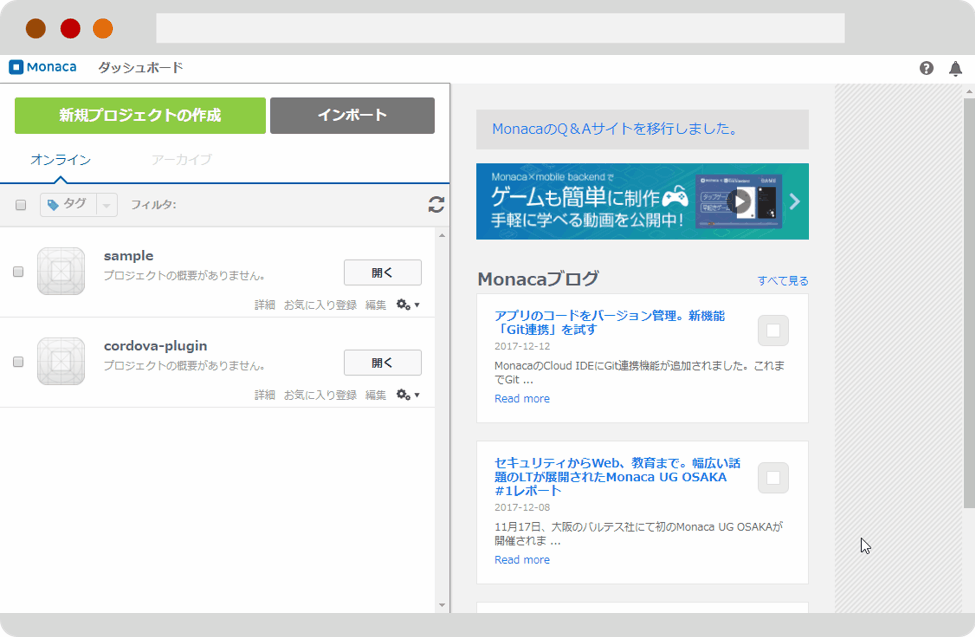Click the ゲームも簡単に制作 banner image

[642, 202]
